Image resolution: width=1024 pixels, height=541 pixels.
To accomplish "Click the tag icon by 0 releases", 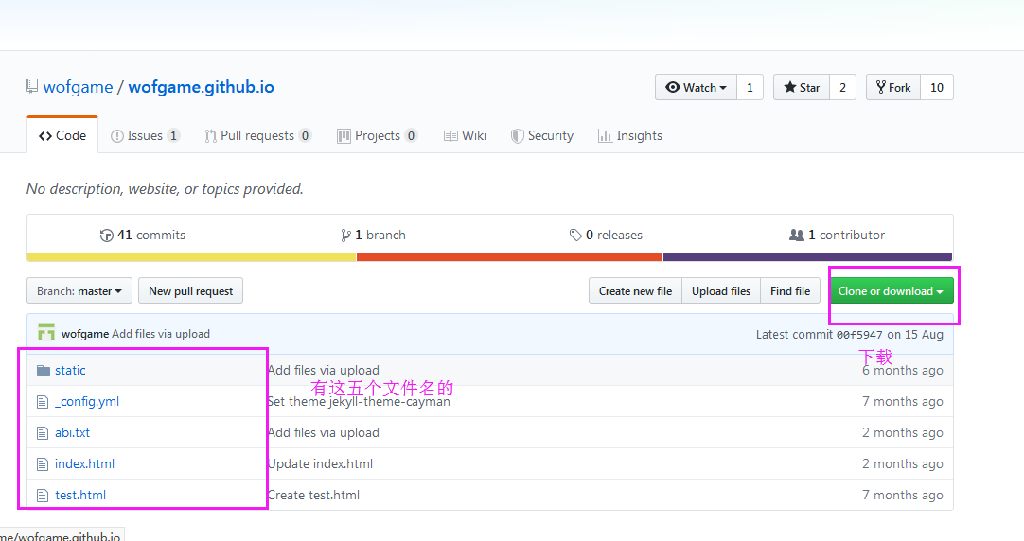I will tap(575, 235).
